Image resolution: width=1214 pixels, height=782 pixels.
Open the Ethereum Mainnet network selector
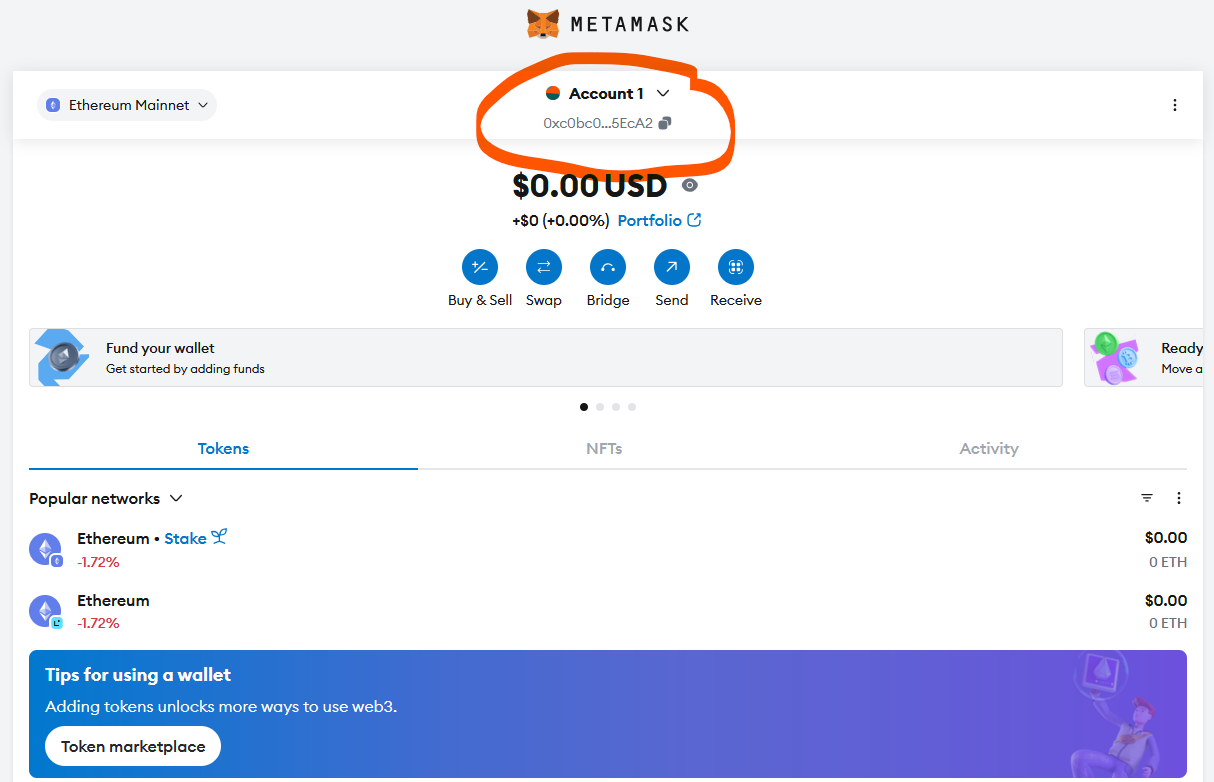click(x=127, y=105)
